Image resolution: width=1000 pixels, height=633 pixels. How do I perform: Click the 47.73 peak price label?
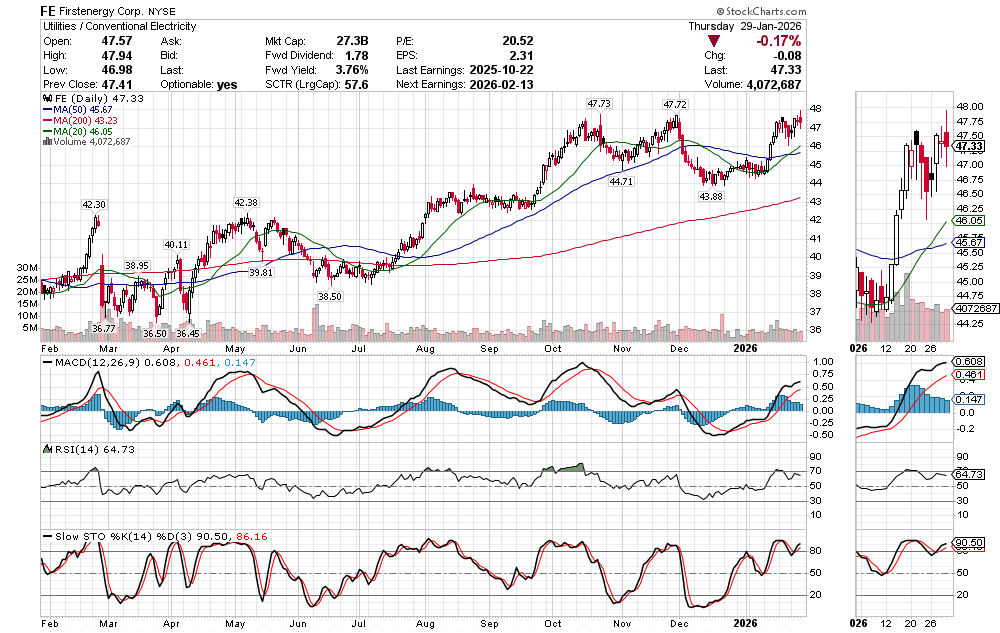coord(599,103)
